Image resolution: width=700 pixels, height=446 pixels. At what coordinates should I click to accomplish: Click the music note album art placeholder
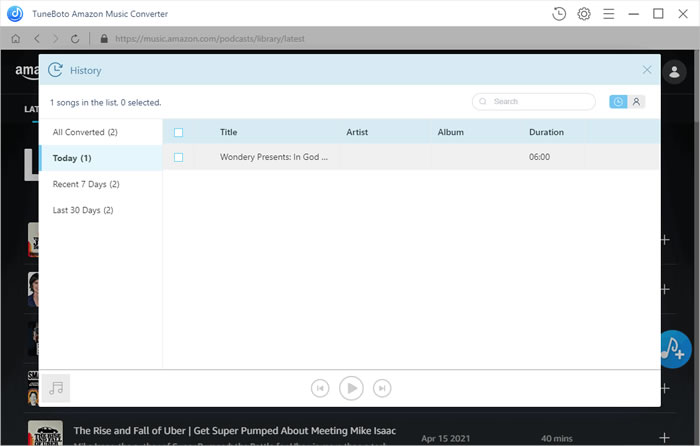[56, 388]
